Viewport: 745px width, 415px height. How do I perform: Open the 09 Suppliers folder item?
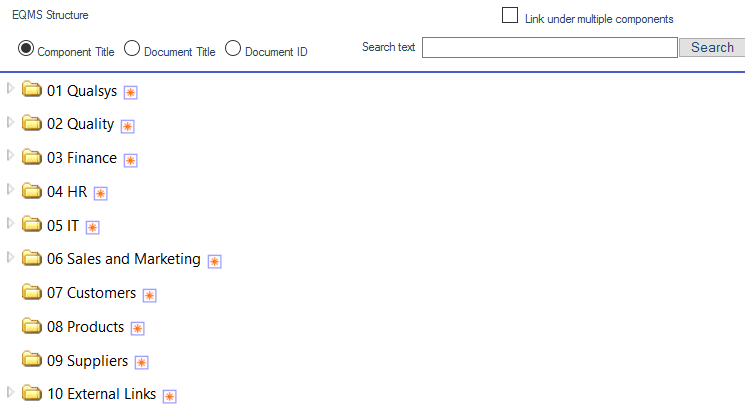point(87,361)
